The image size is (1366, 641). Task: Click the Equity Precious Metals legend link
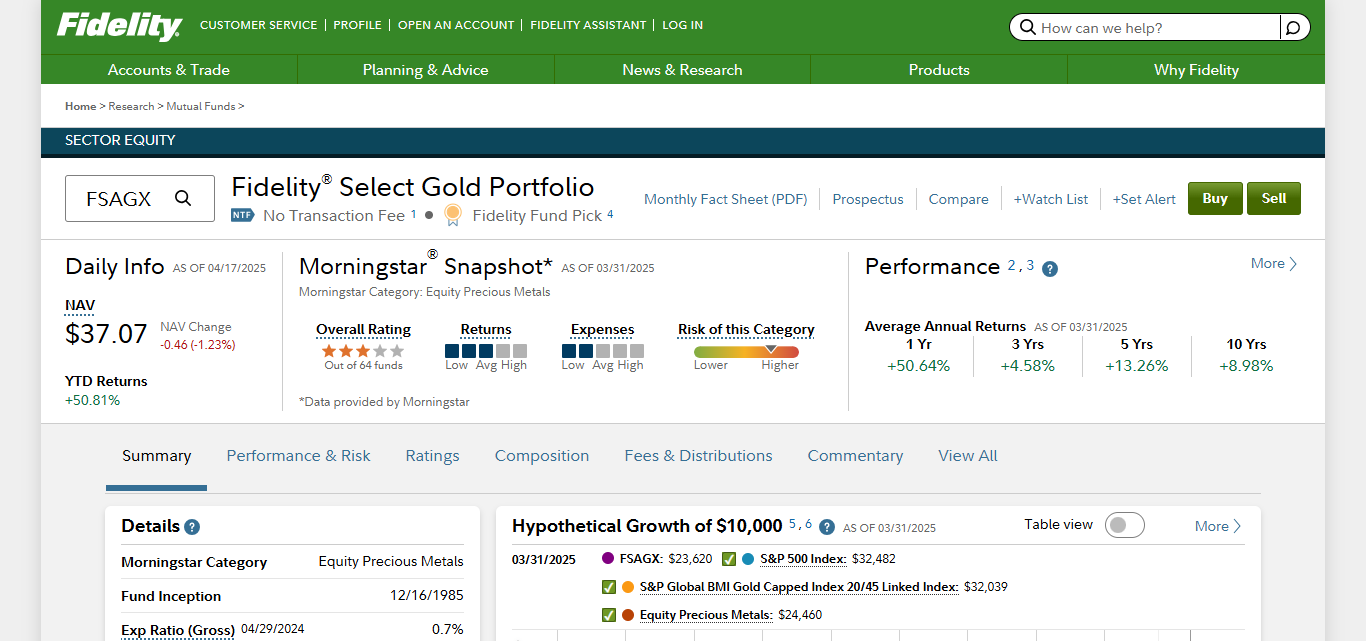pos(706,615)
